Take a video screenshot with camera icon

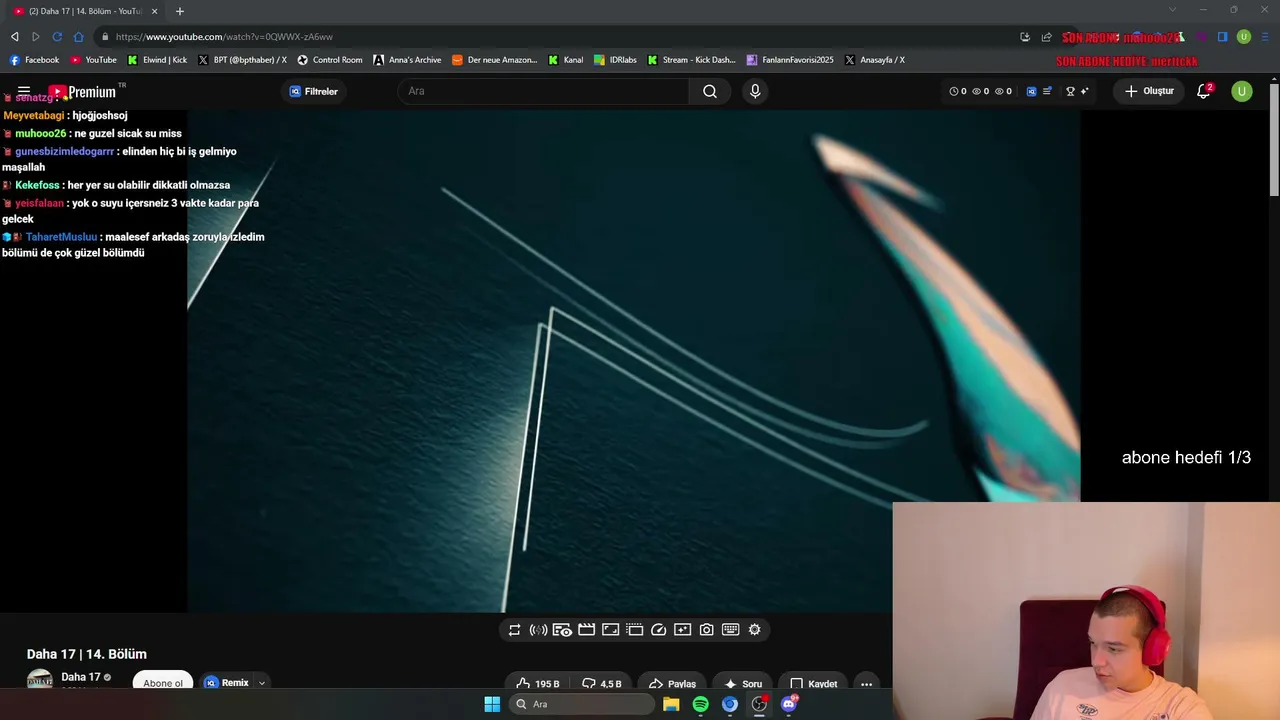pyautogui.click(x=706, y=630)
